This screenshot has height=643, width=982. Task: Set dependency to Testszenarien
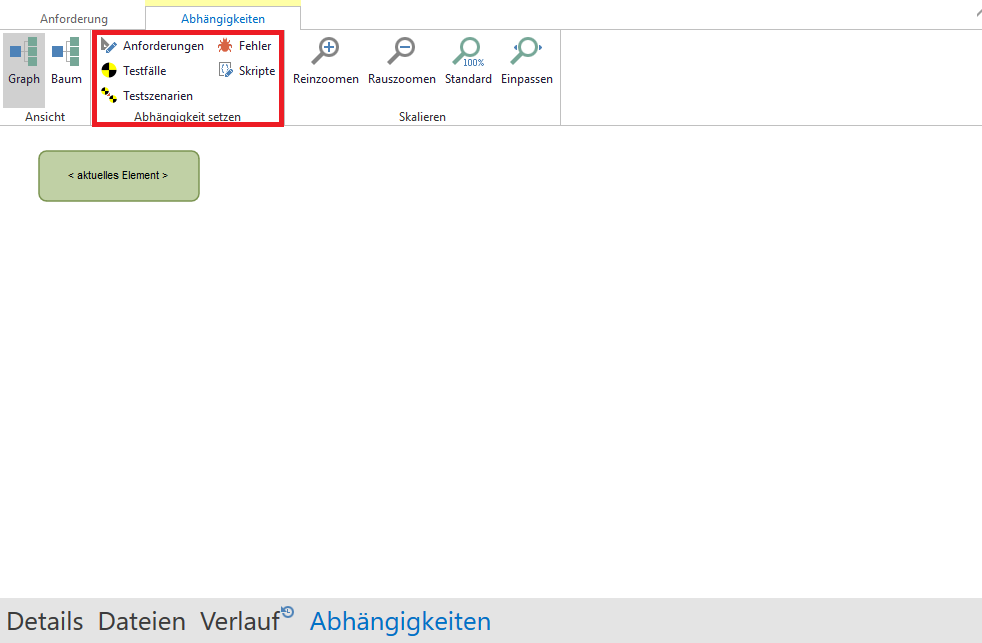click(x=147, y=96)
